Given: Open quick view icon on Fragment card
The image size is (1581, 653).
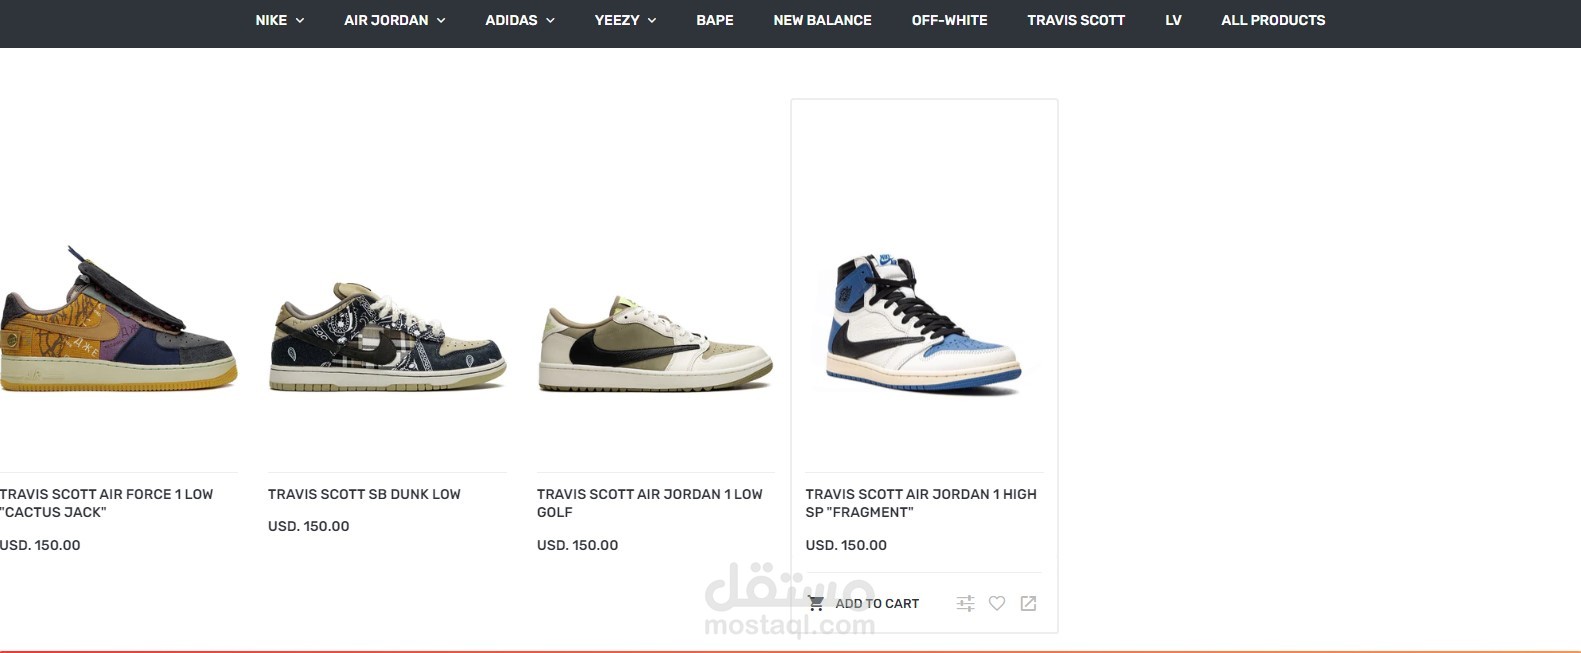Looking at the screenshot, I should tap(1028, 604).
